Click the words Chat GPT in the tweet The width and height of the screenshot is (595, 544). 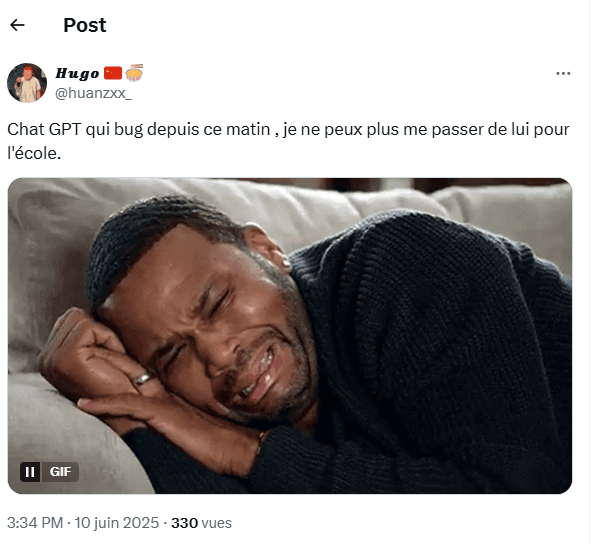point(44,129)
